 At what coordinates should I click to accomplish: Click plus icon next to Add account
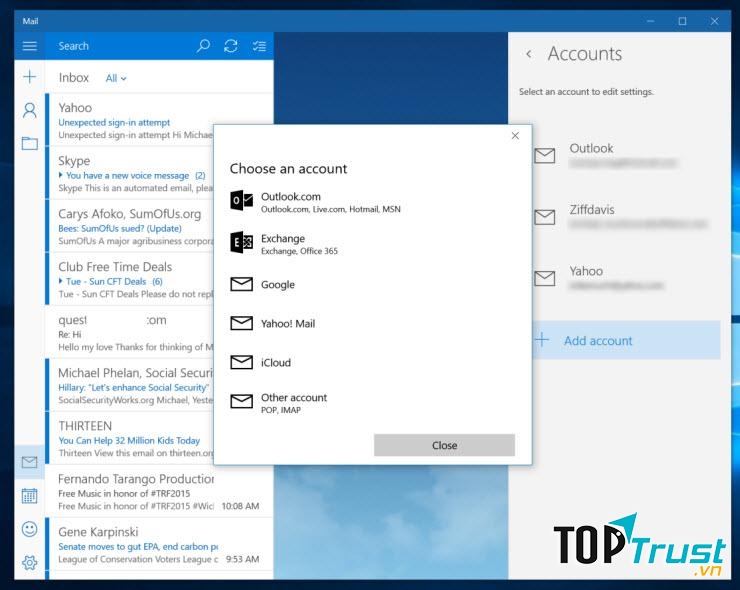(542, 339)
